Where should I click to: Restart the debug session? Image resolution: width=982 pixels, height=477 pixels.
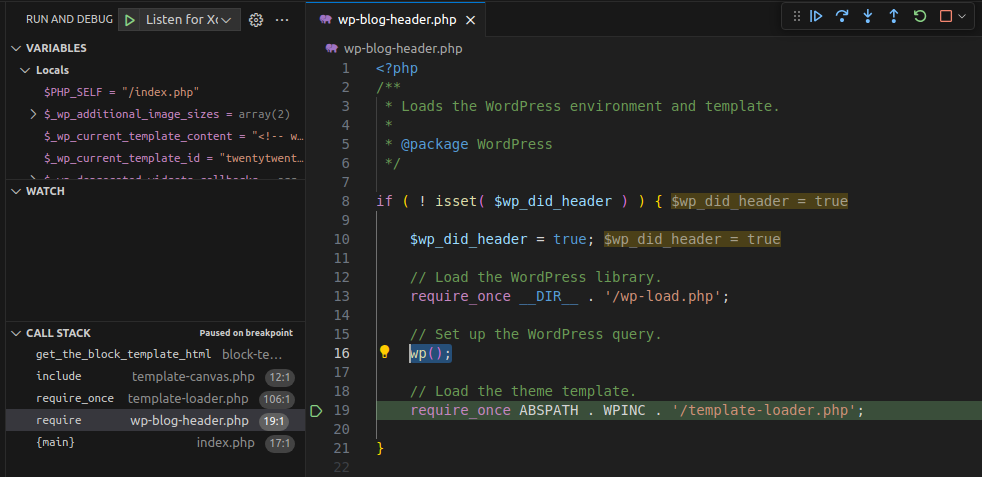click(x=920, y=17)
